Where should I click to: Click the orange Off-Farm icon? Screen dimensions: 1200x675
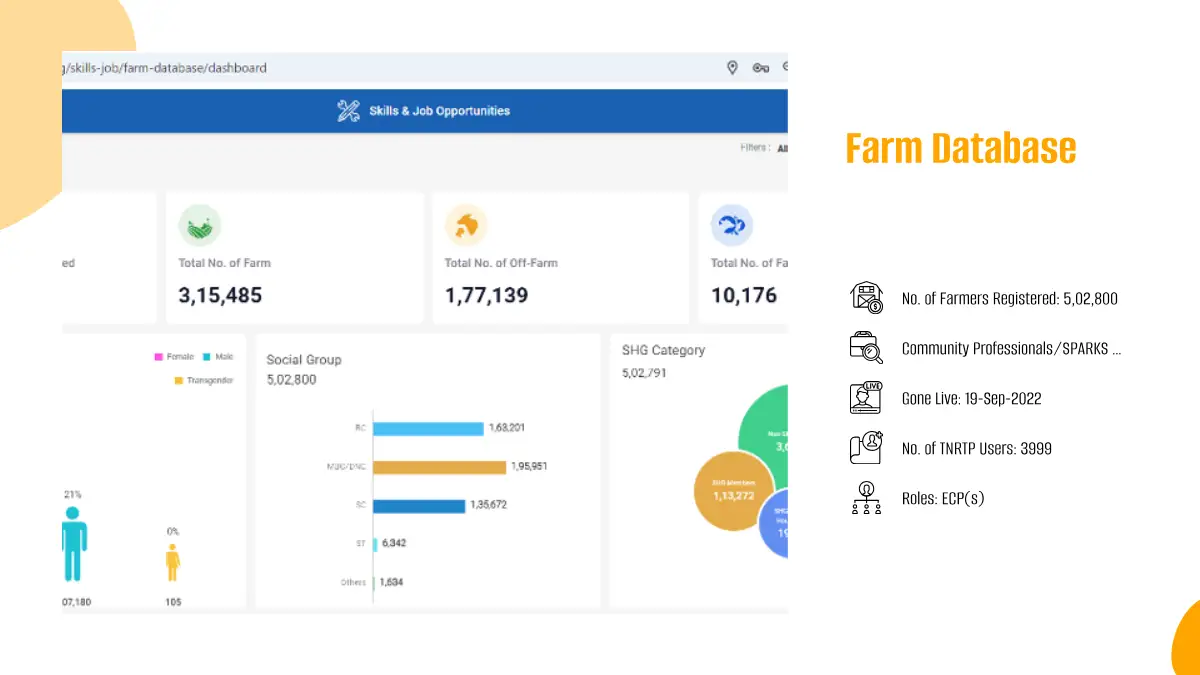point(465,226)
